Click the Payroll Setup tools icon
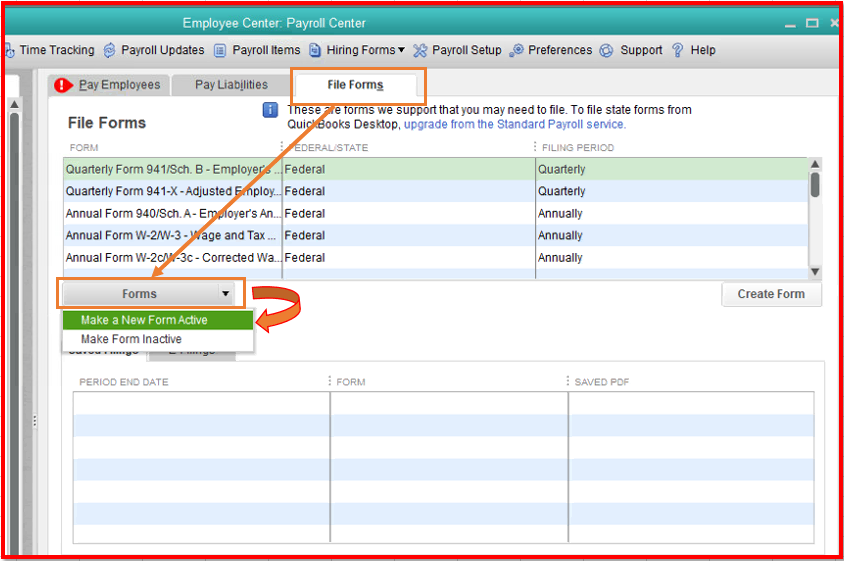Viewport: 844px width, 561px height. coord(420,50)
